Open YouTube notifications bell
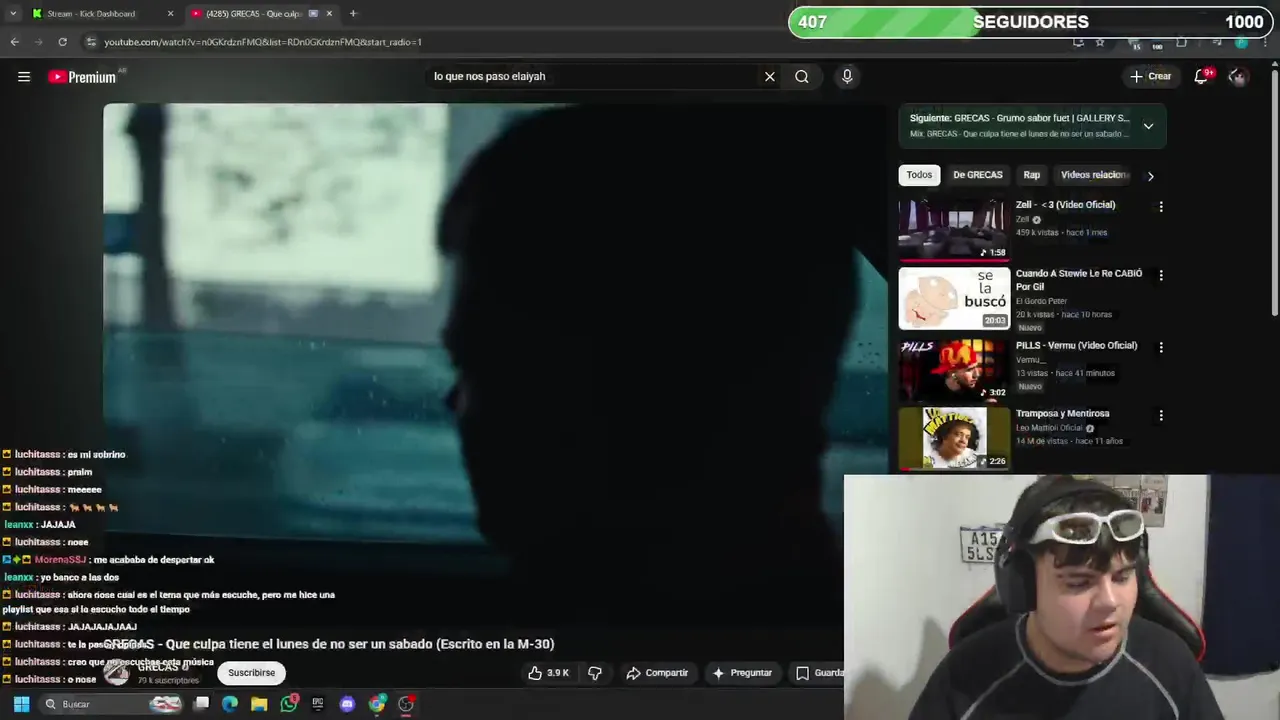This screenshot has height=720, width=1280. pyautogui.click(x=1201, y=77)
